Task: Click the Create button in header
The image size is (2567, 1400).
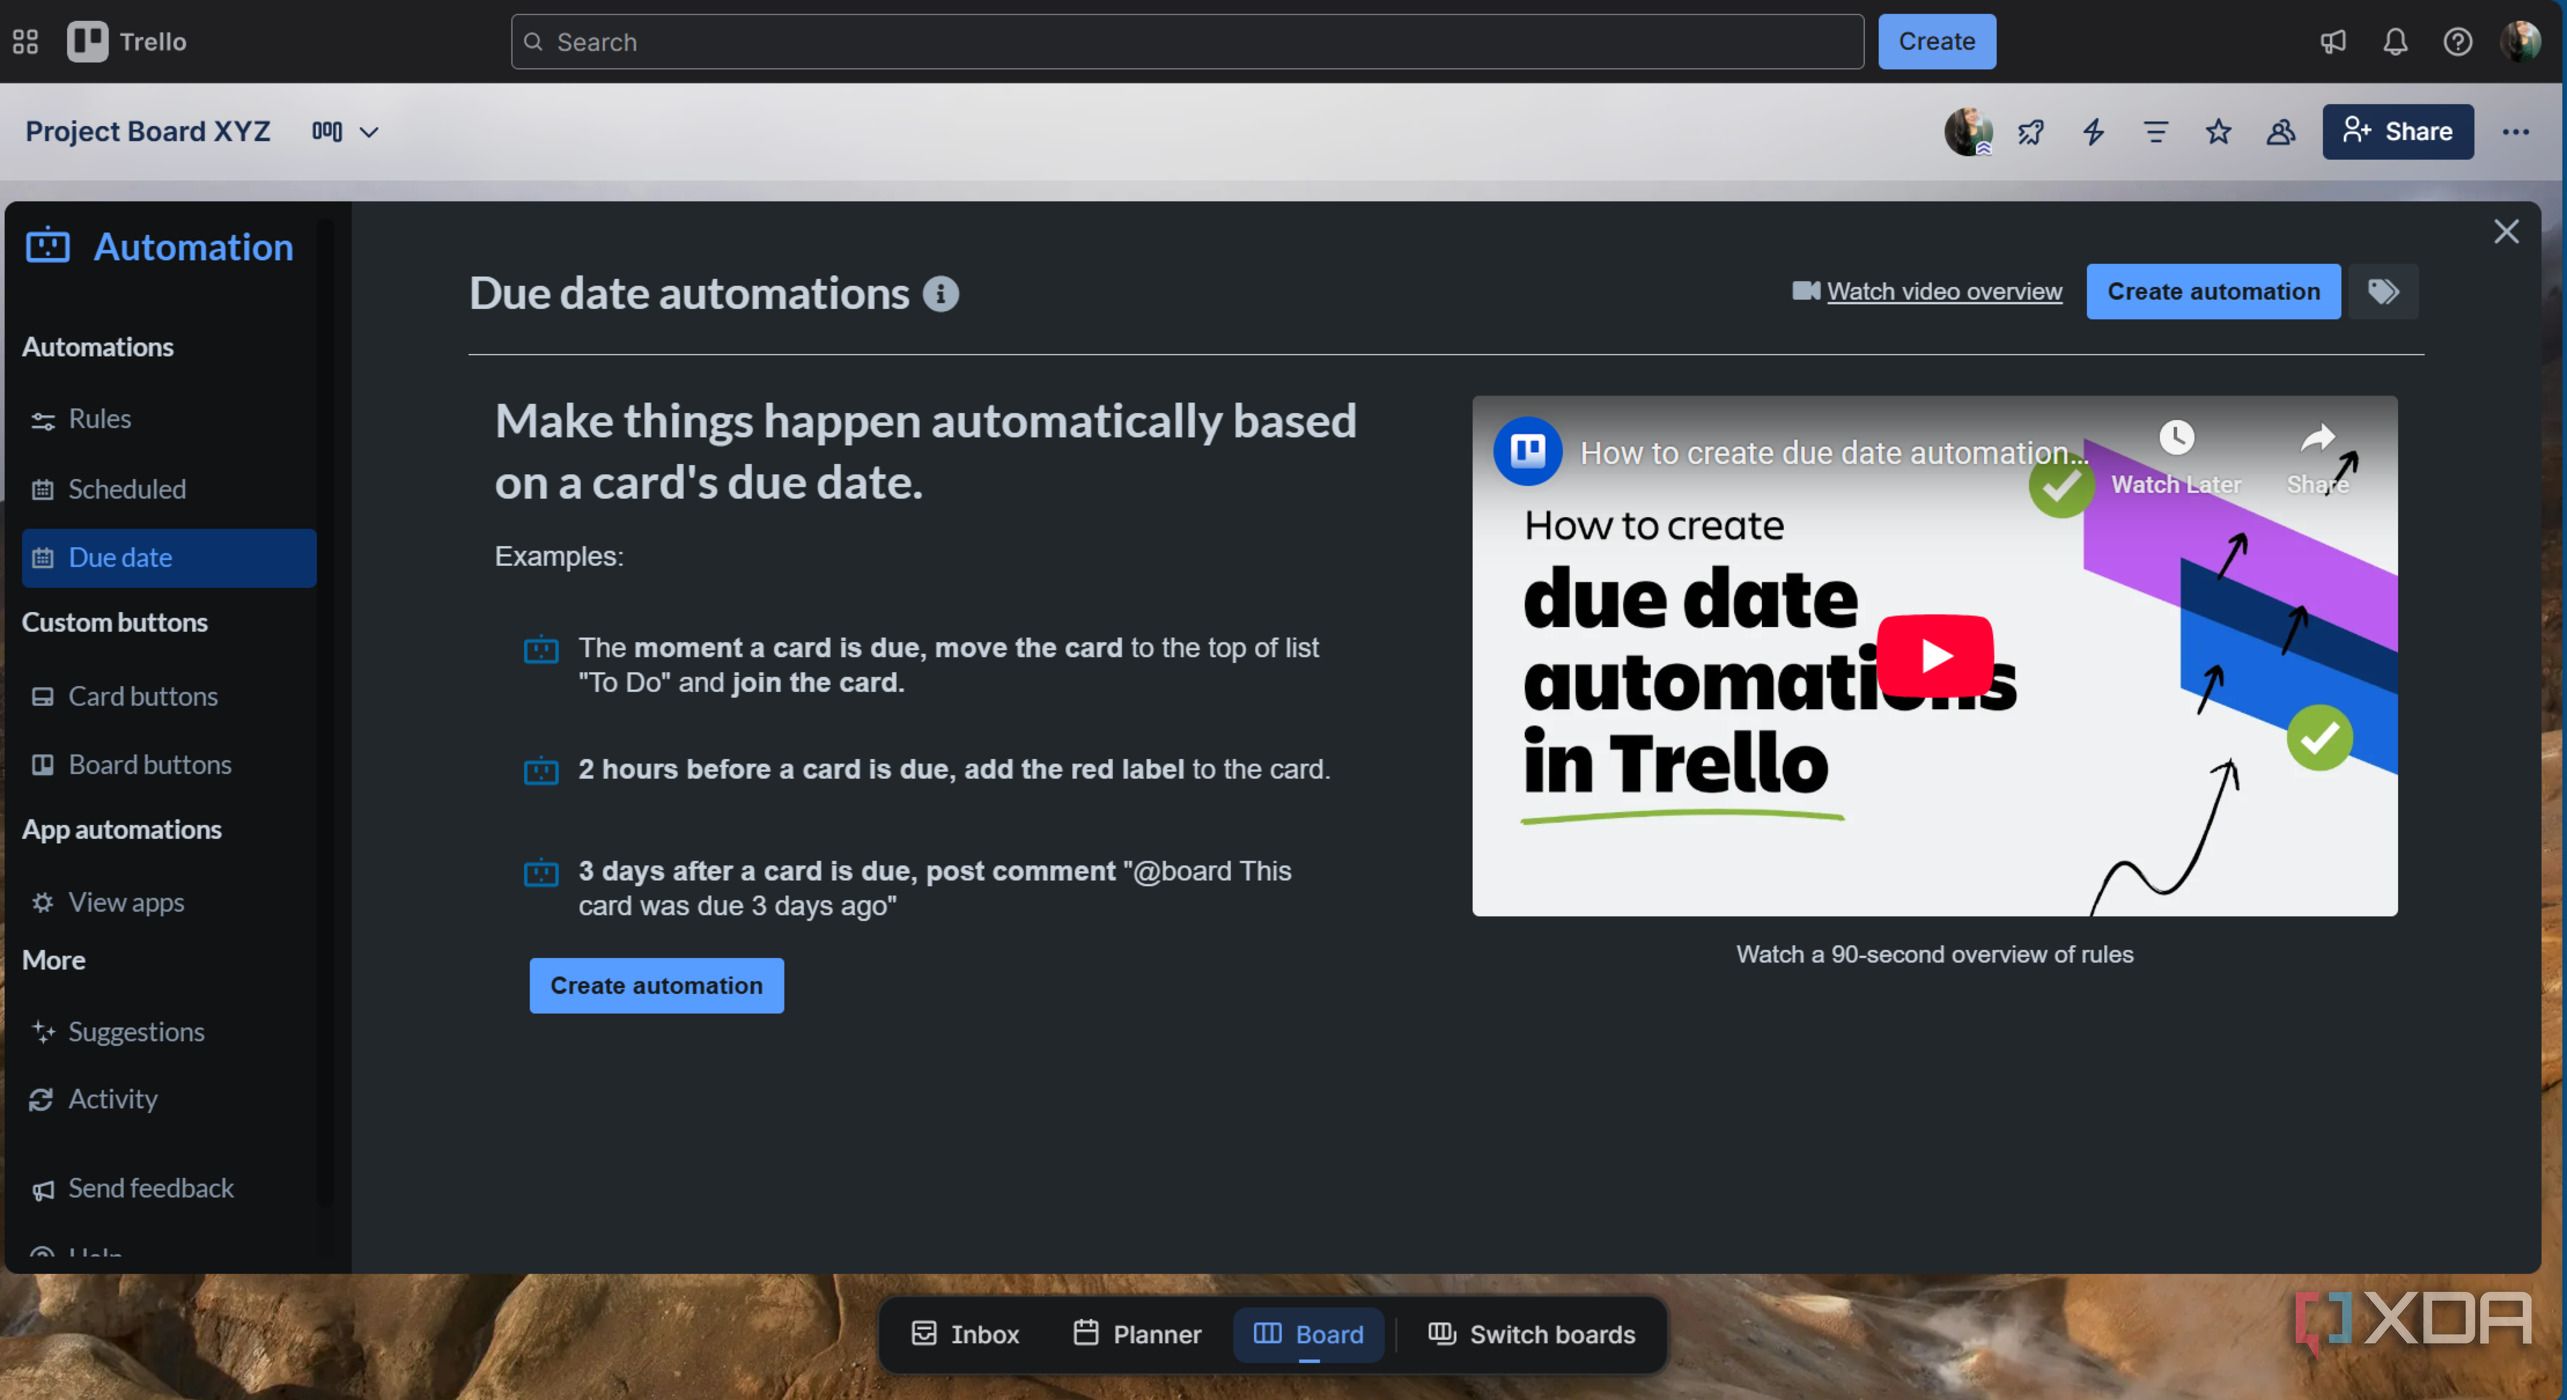Action: 1936,41
